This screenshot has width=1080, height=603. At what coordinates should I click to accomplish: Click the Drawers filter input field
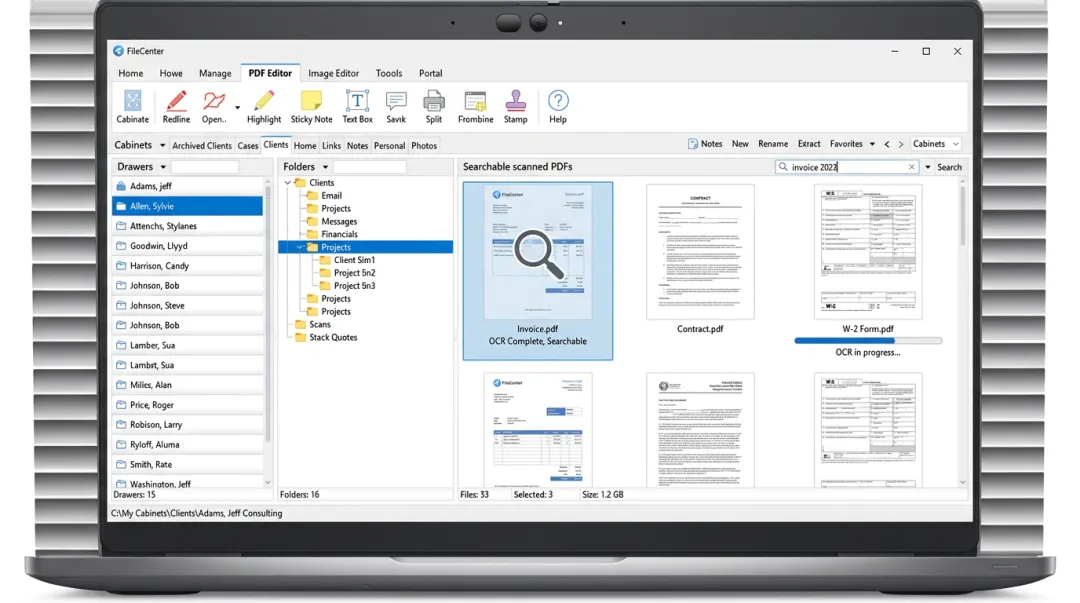pos(205,167)
